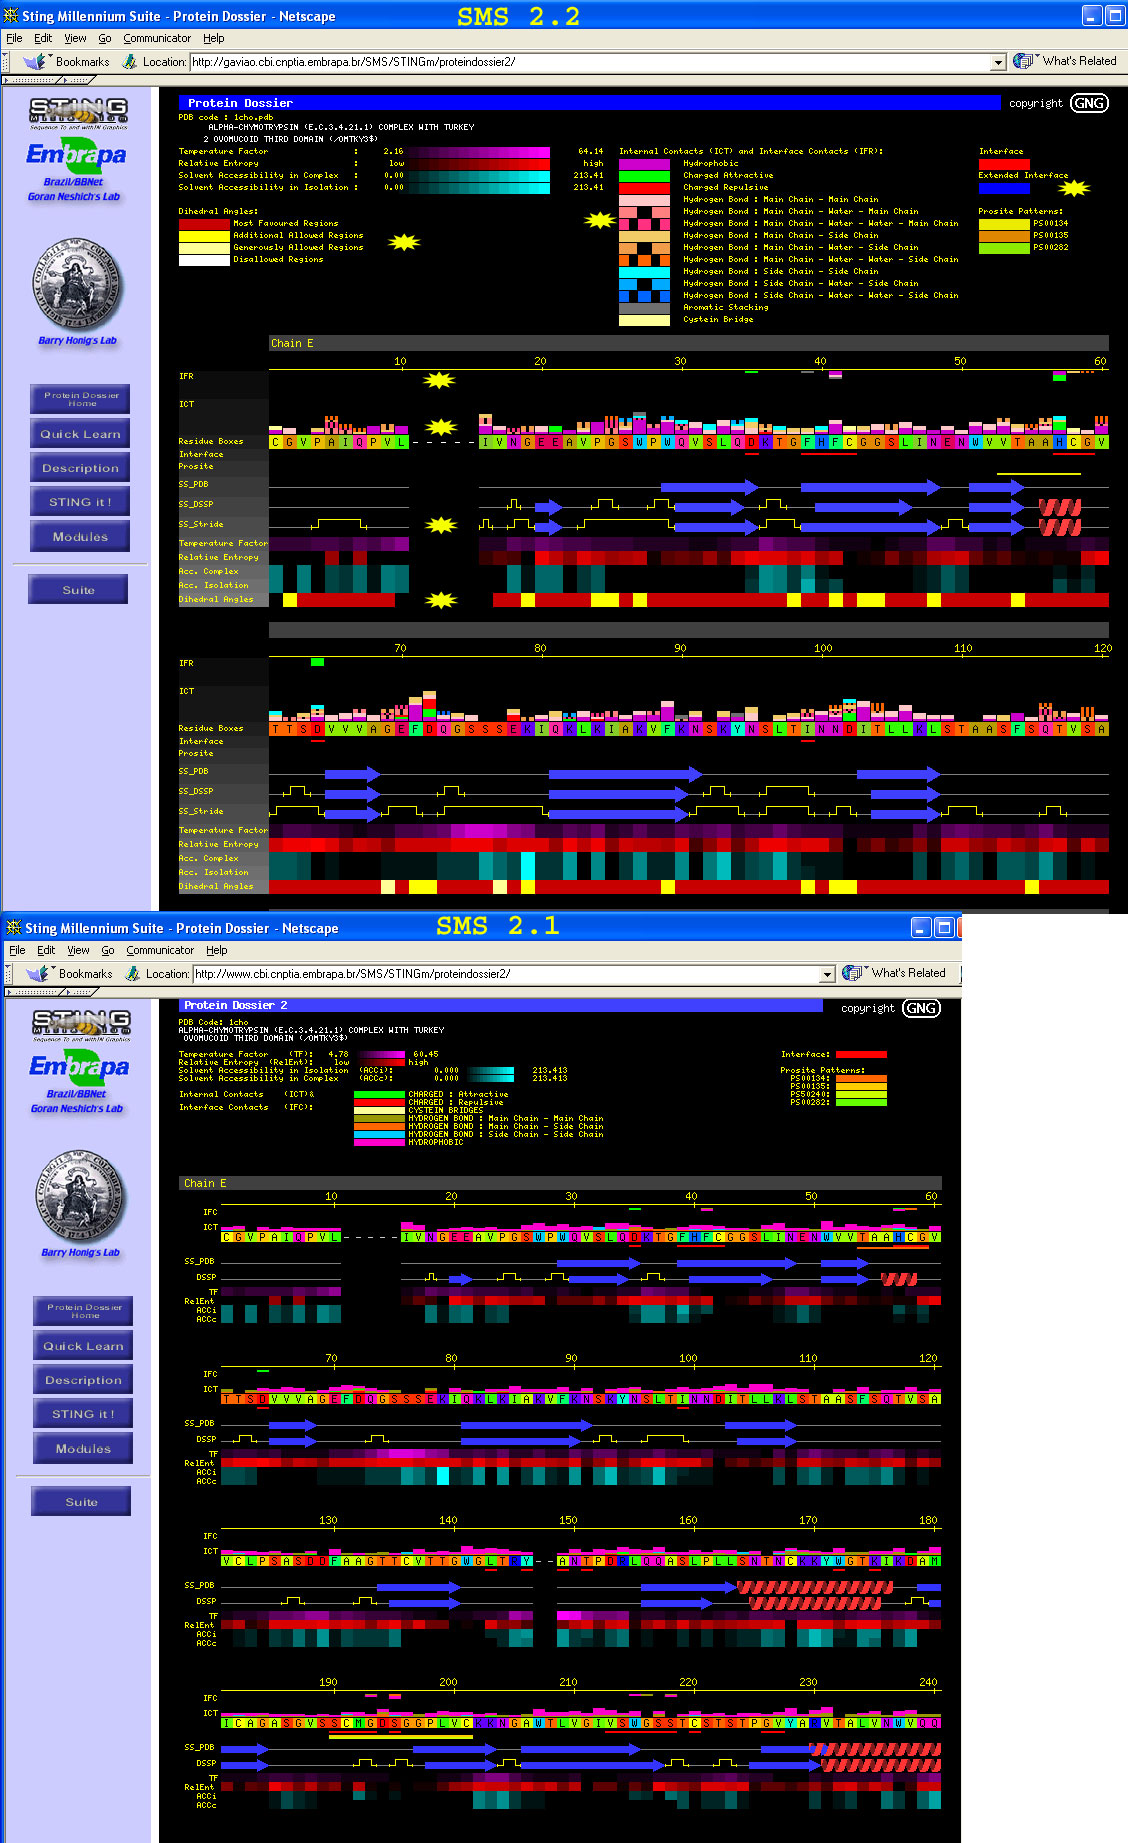Open the Edit menu in upper window
1128x1843 pixels.
(x=43, y=38)
